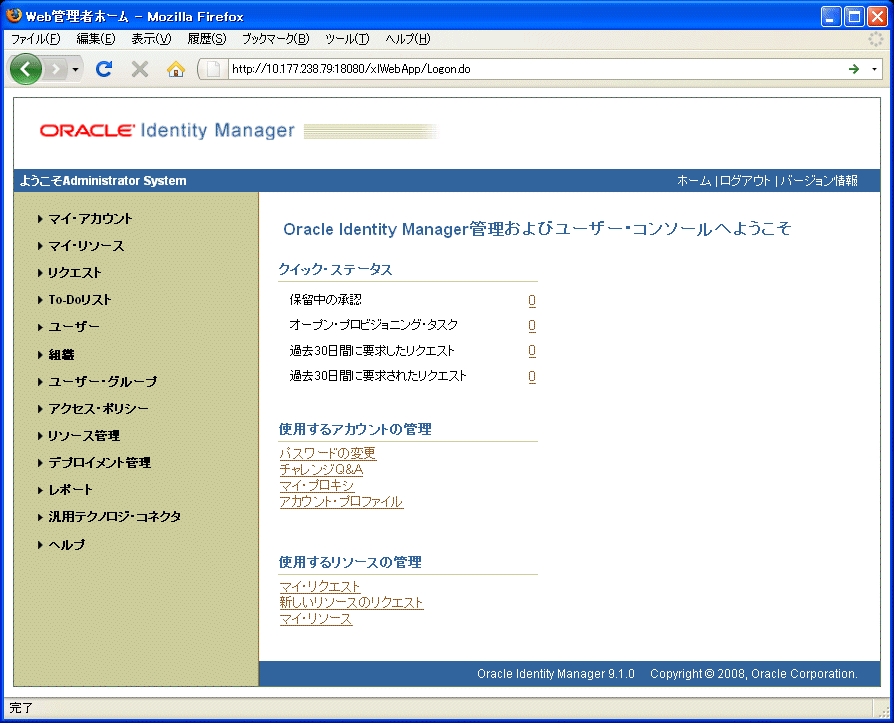Open the back/forward history dropdown arrow
The width and height of the screenshot is (894, 723).
[75, 70]
